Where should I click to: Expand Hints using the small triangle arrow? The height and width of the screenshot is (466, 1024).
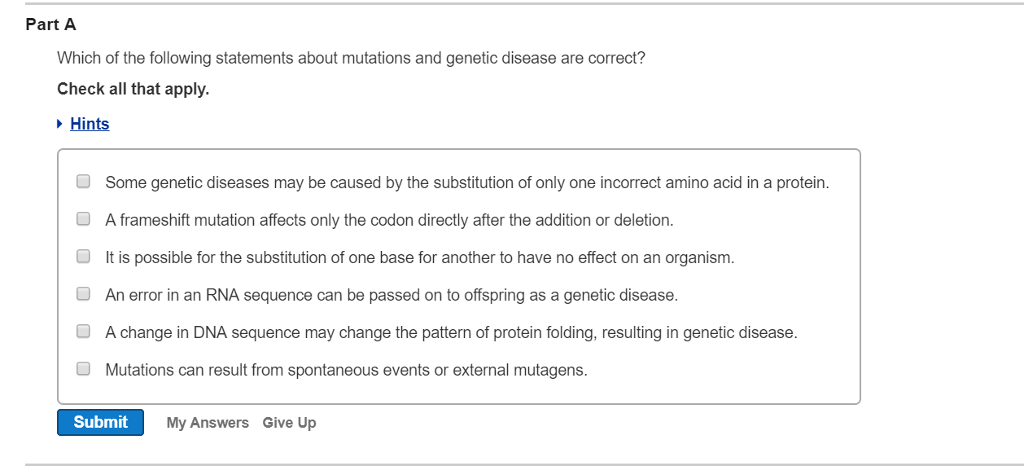click(x=61, y=124)
